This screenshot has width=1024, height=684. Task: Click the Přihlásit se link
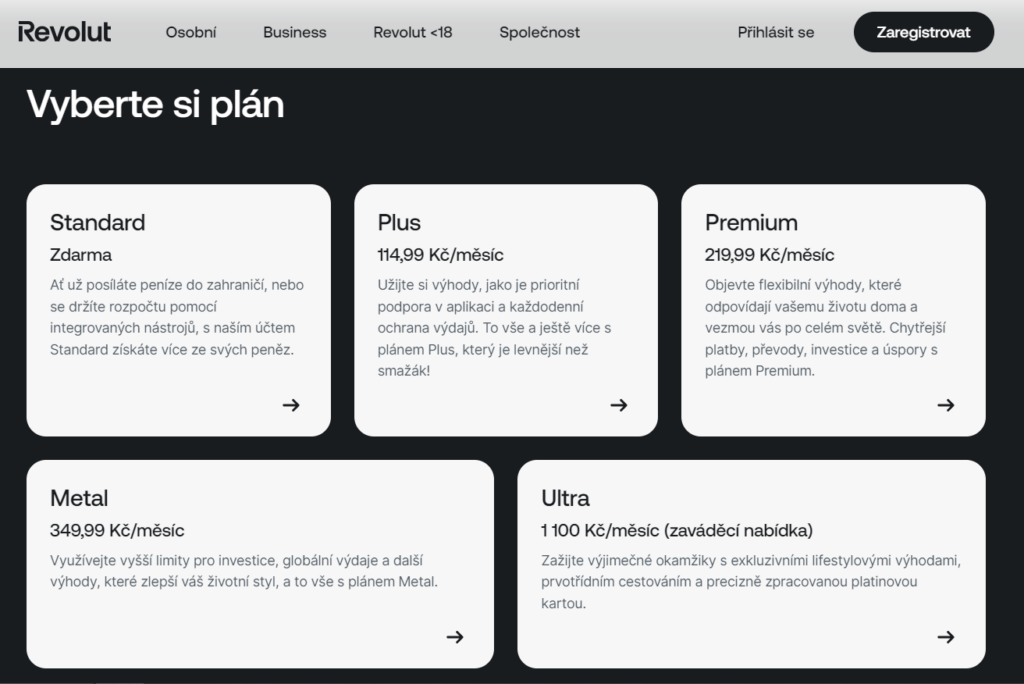point(776,32)
